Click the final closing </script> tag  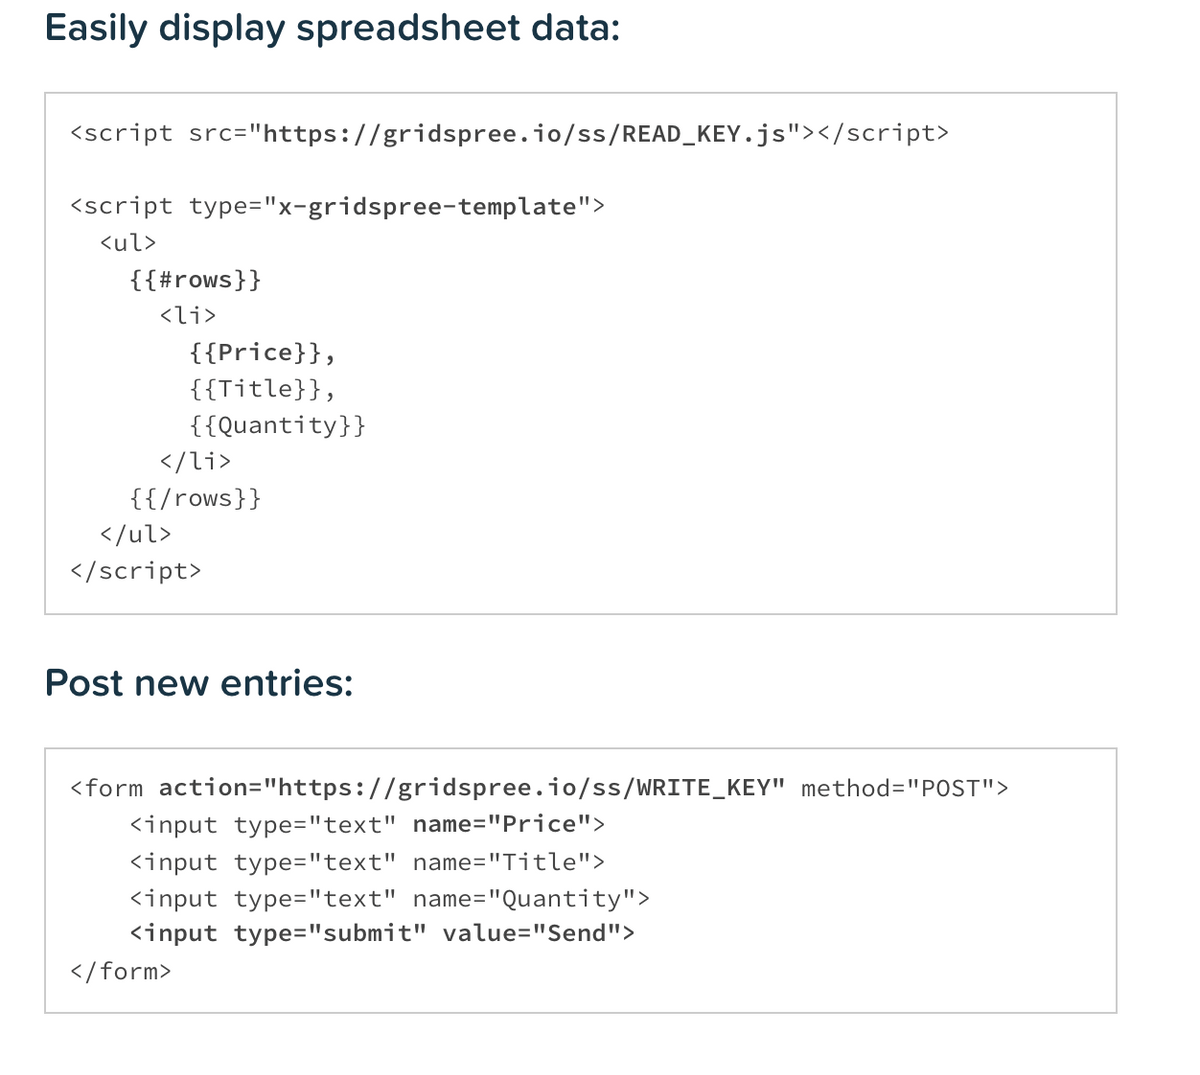(135, 571)
